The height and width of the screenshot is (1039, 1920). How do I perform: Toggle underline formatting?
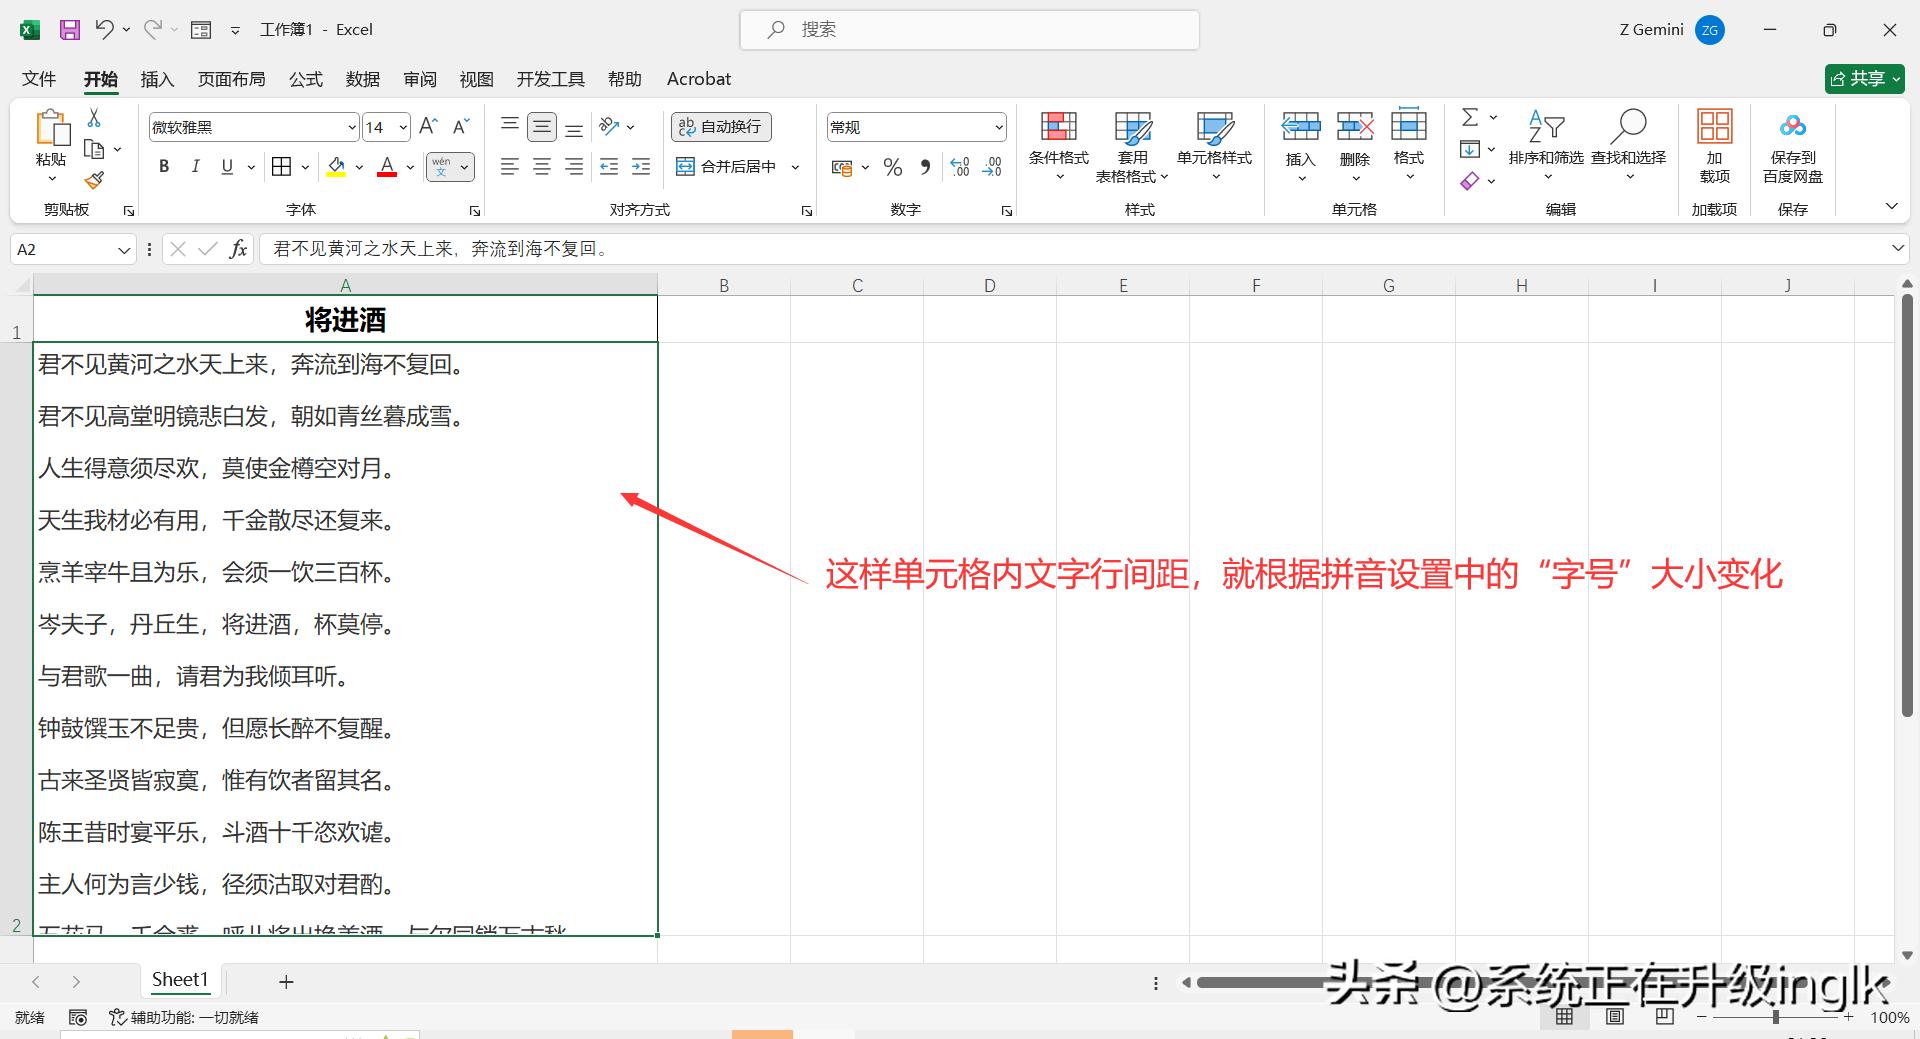tap(227, 166)
